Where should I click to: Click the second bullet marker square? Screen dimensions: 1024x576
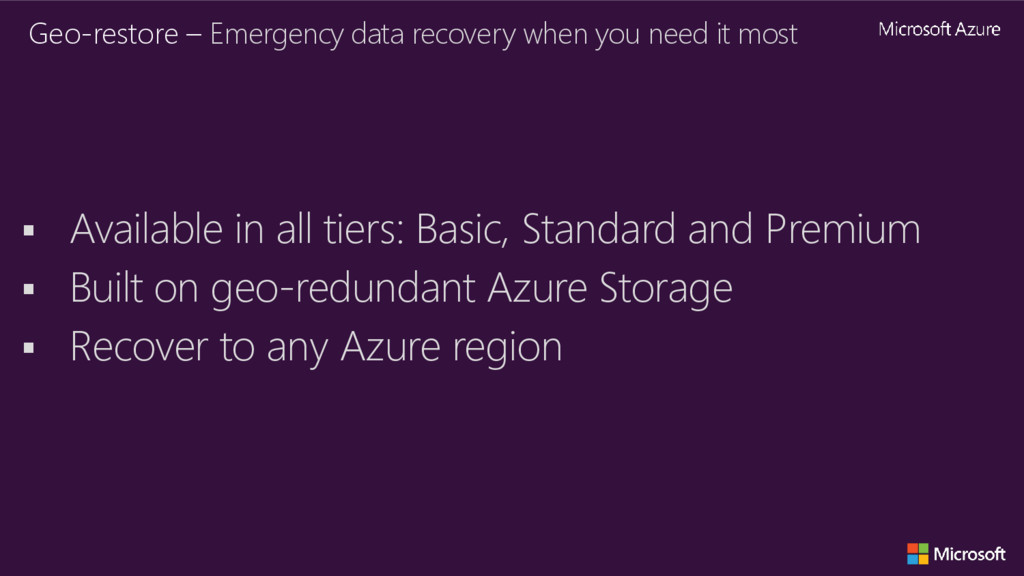[28, 290]
